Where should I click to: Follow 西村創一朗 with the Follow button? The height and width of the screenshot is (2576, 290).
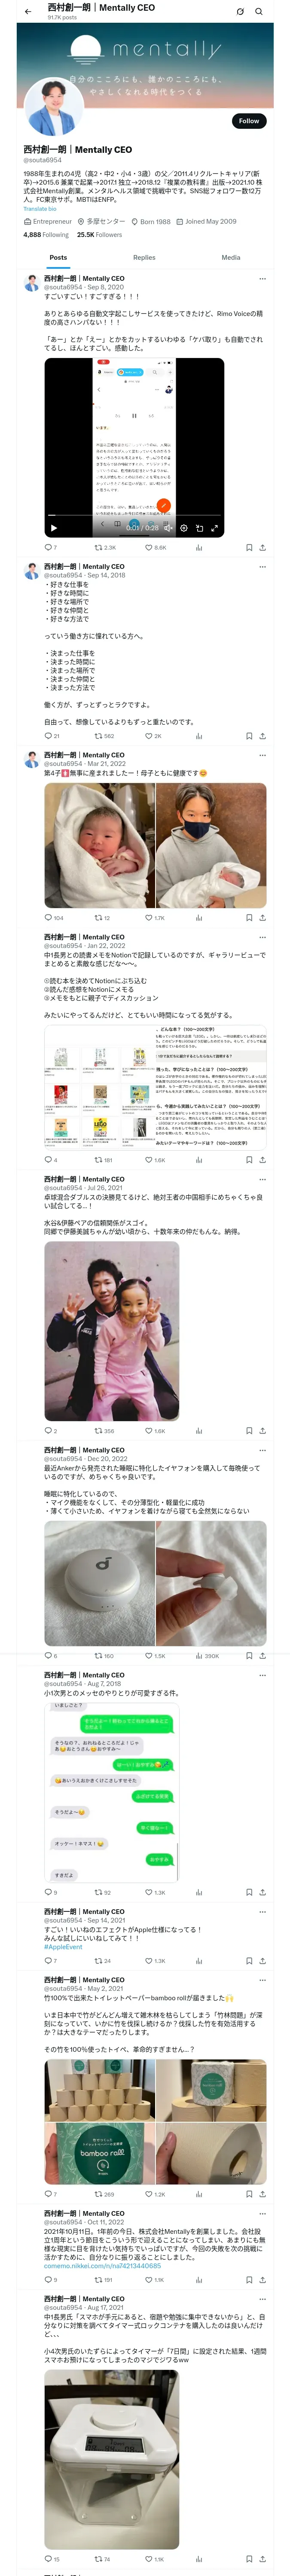(x=248, y=120)
